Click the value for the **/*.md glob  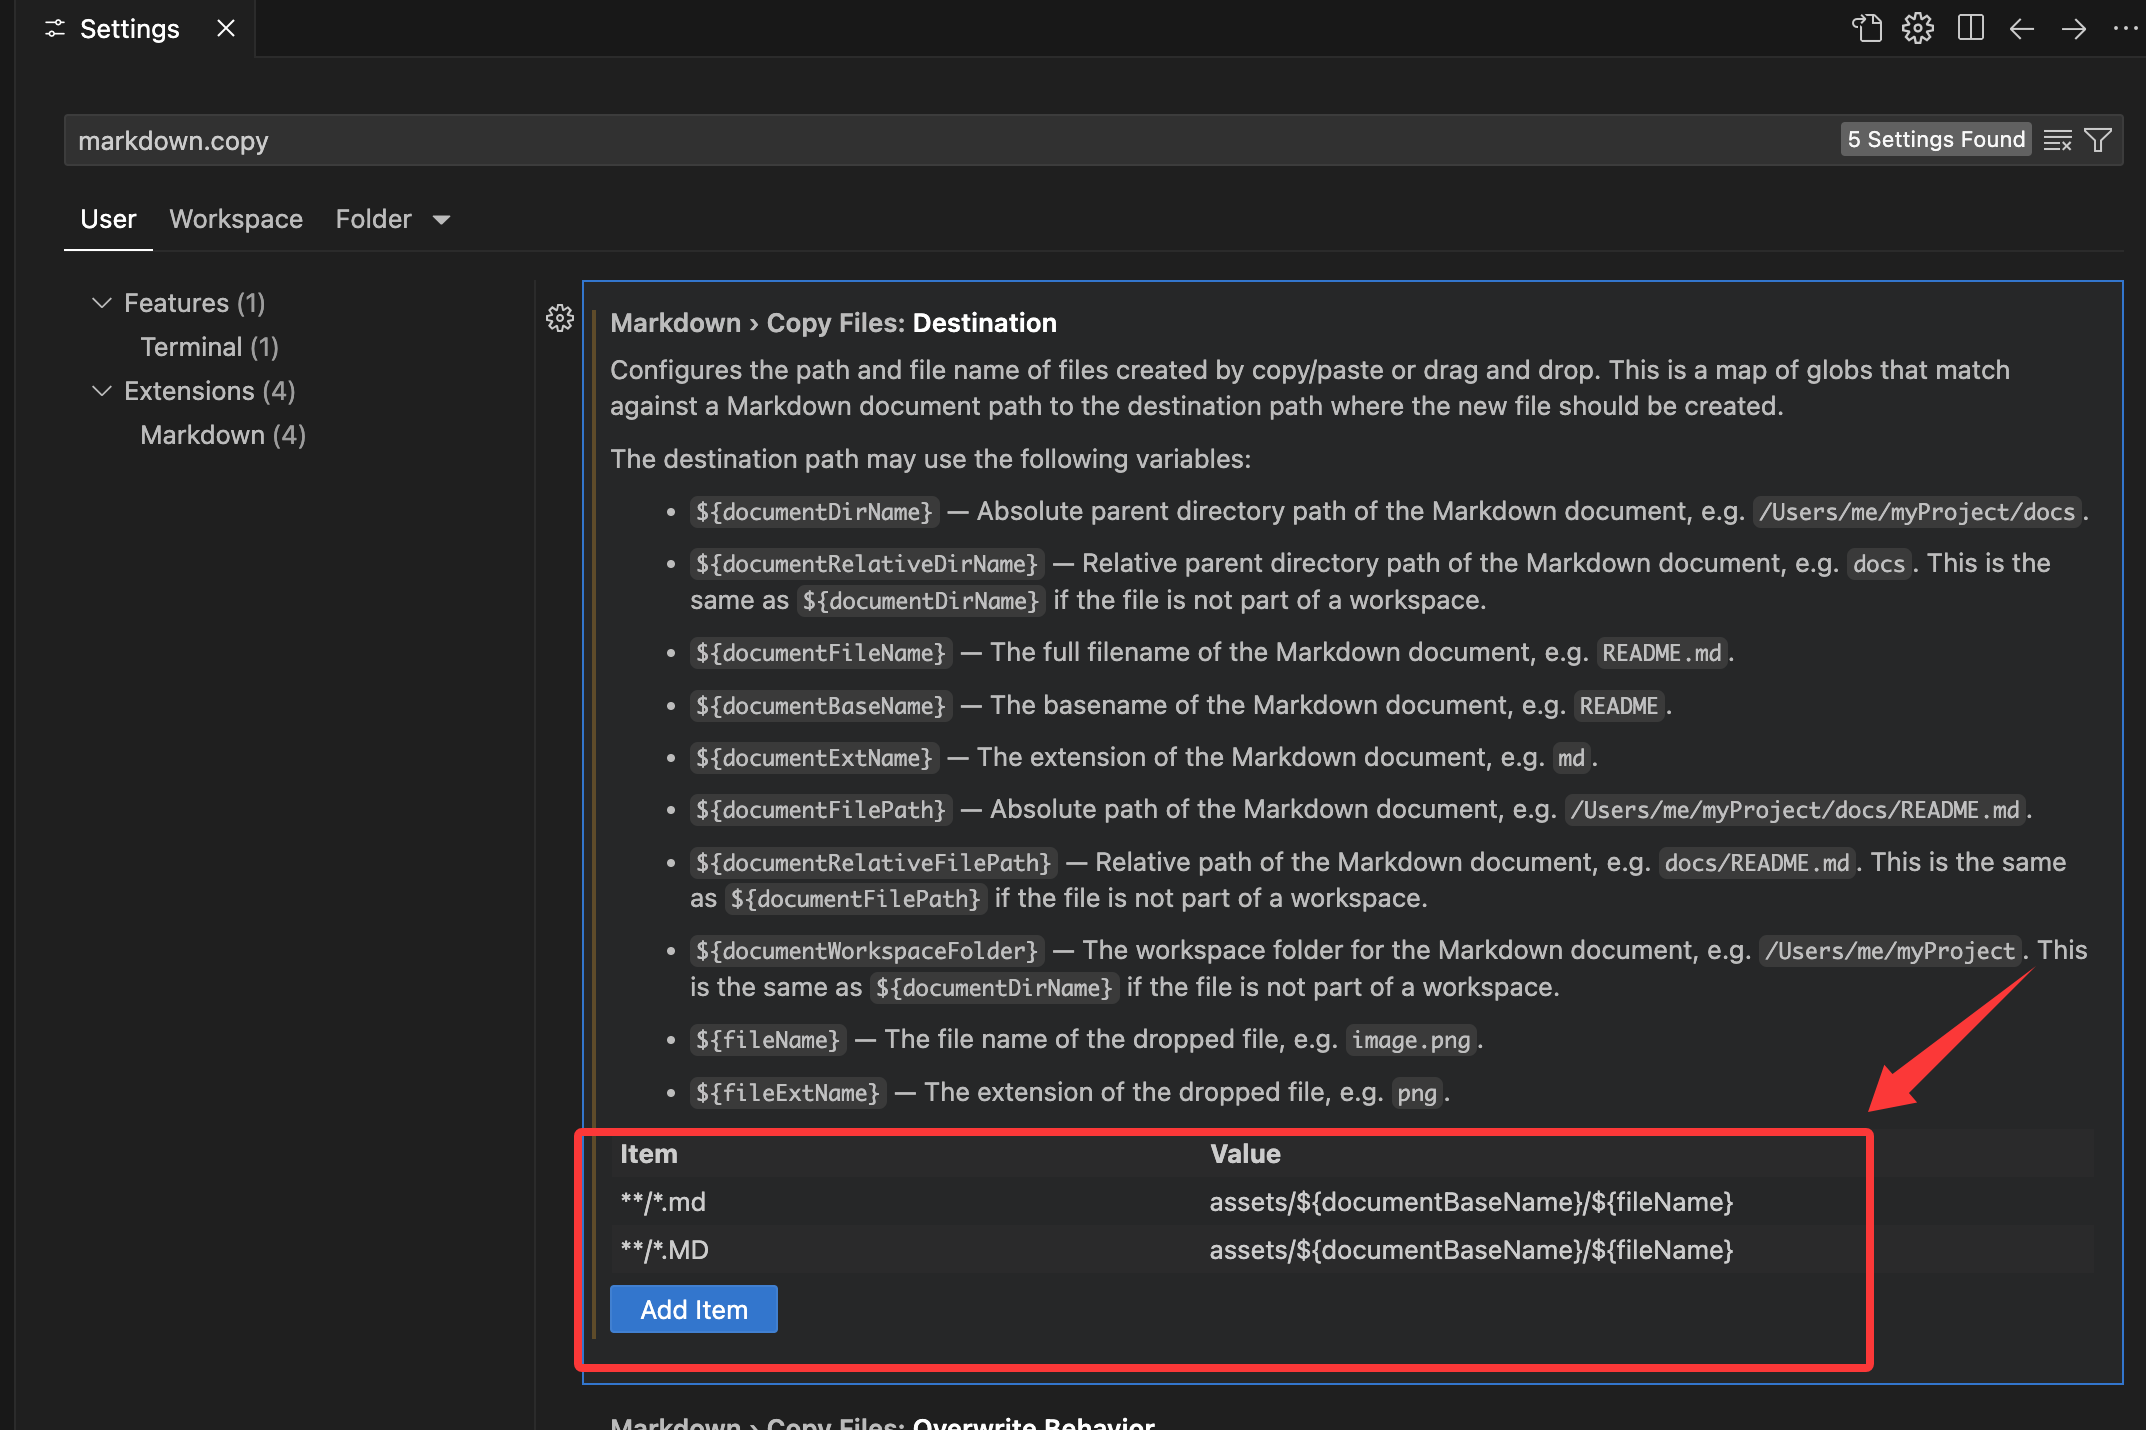point(1471,1202)
